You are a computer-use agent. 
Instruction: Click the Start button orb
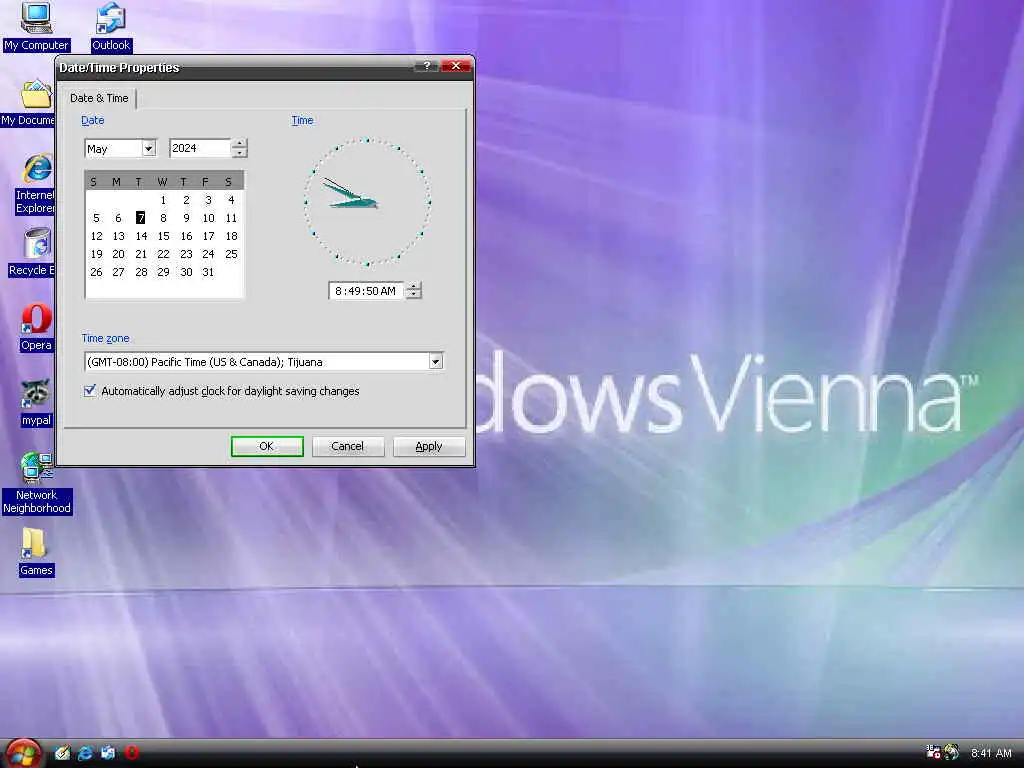click(x=24, y=753)
